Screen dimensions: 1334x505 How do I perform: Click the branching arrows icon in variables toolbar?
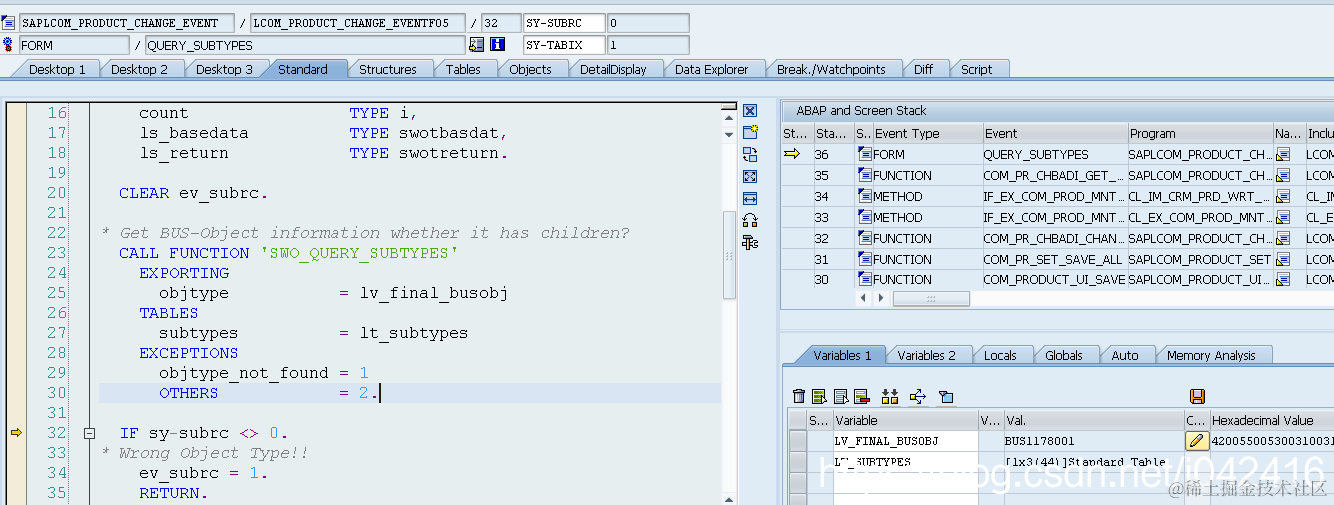pyautogui.click(x=918, y=396)
